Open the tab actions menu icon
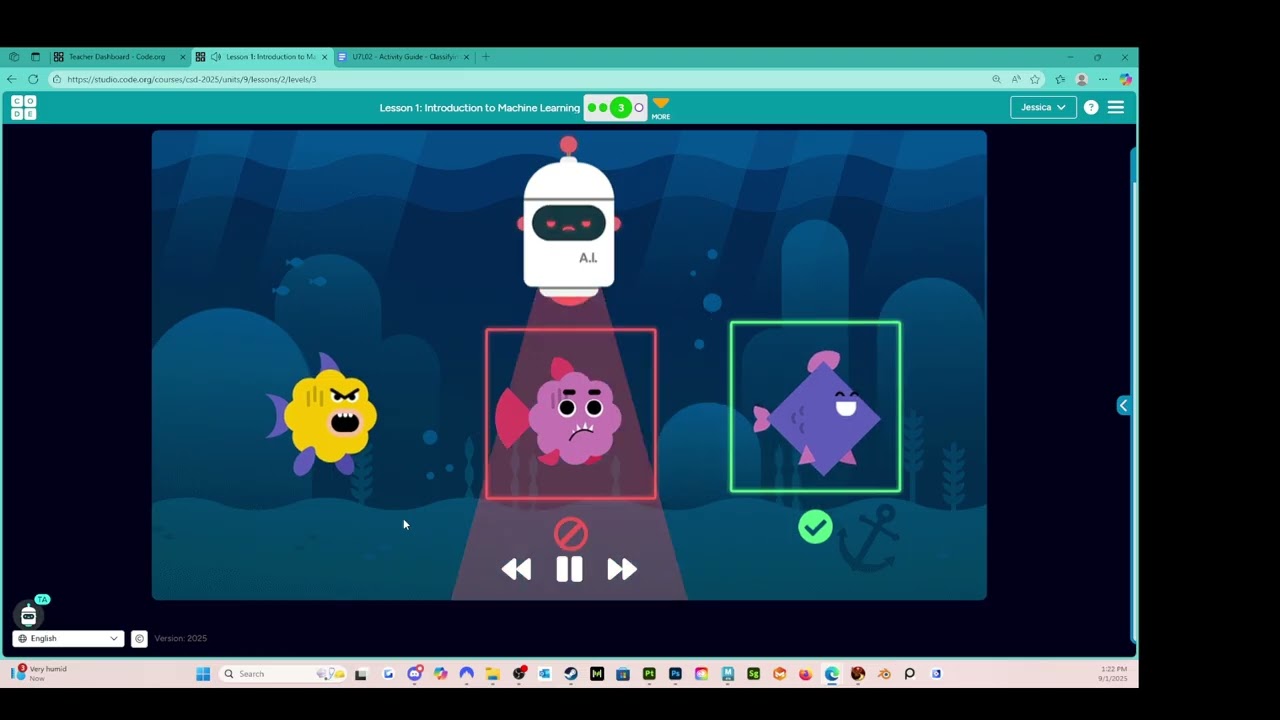The width and height of the screenshot is (1280, 720). coord(35,57)
